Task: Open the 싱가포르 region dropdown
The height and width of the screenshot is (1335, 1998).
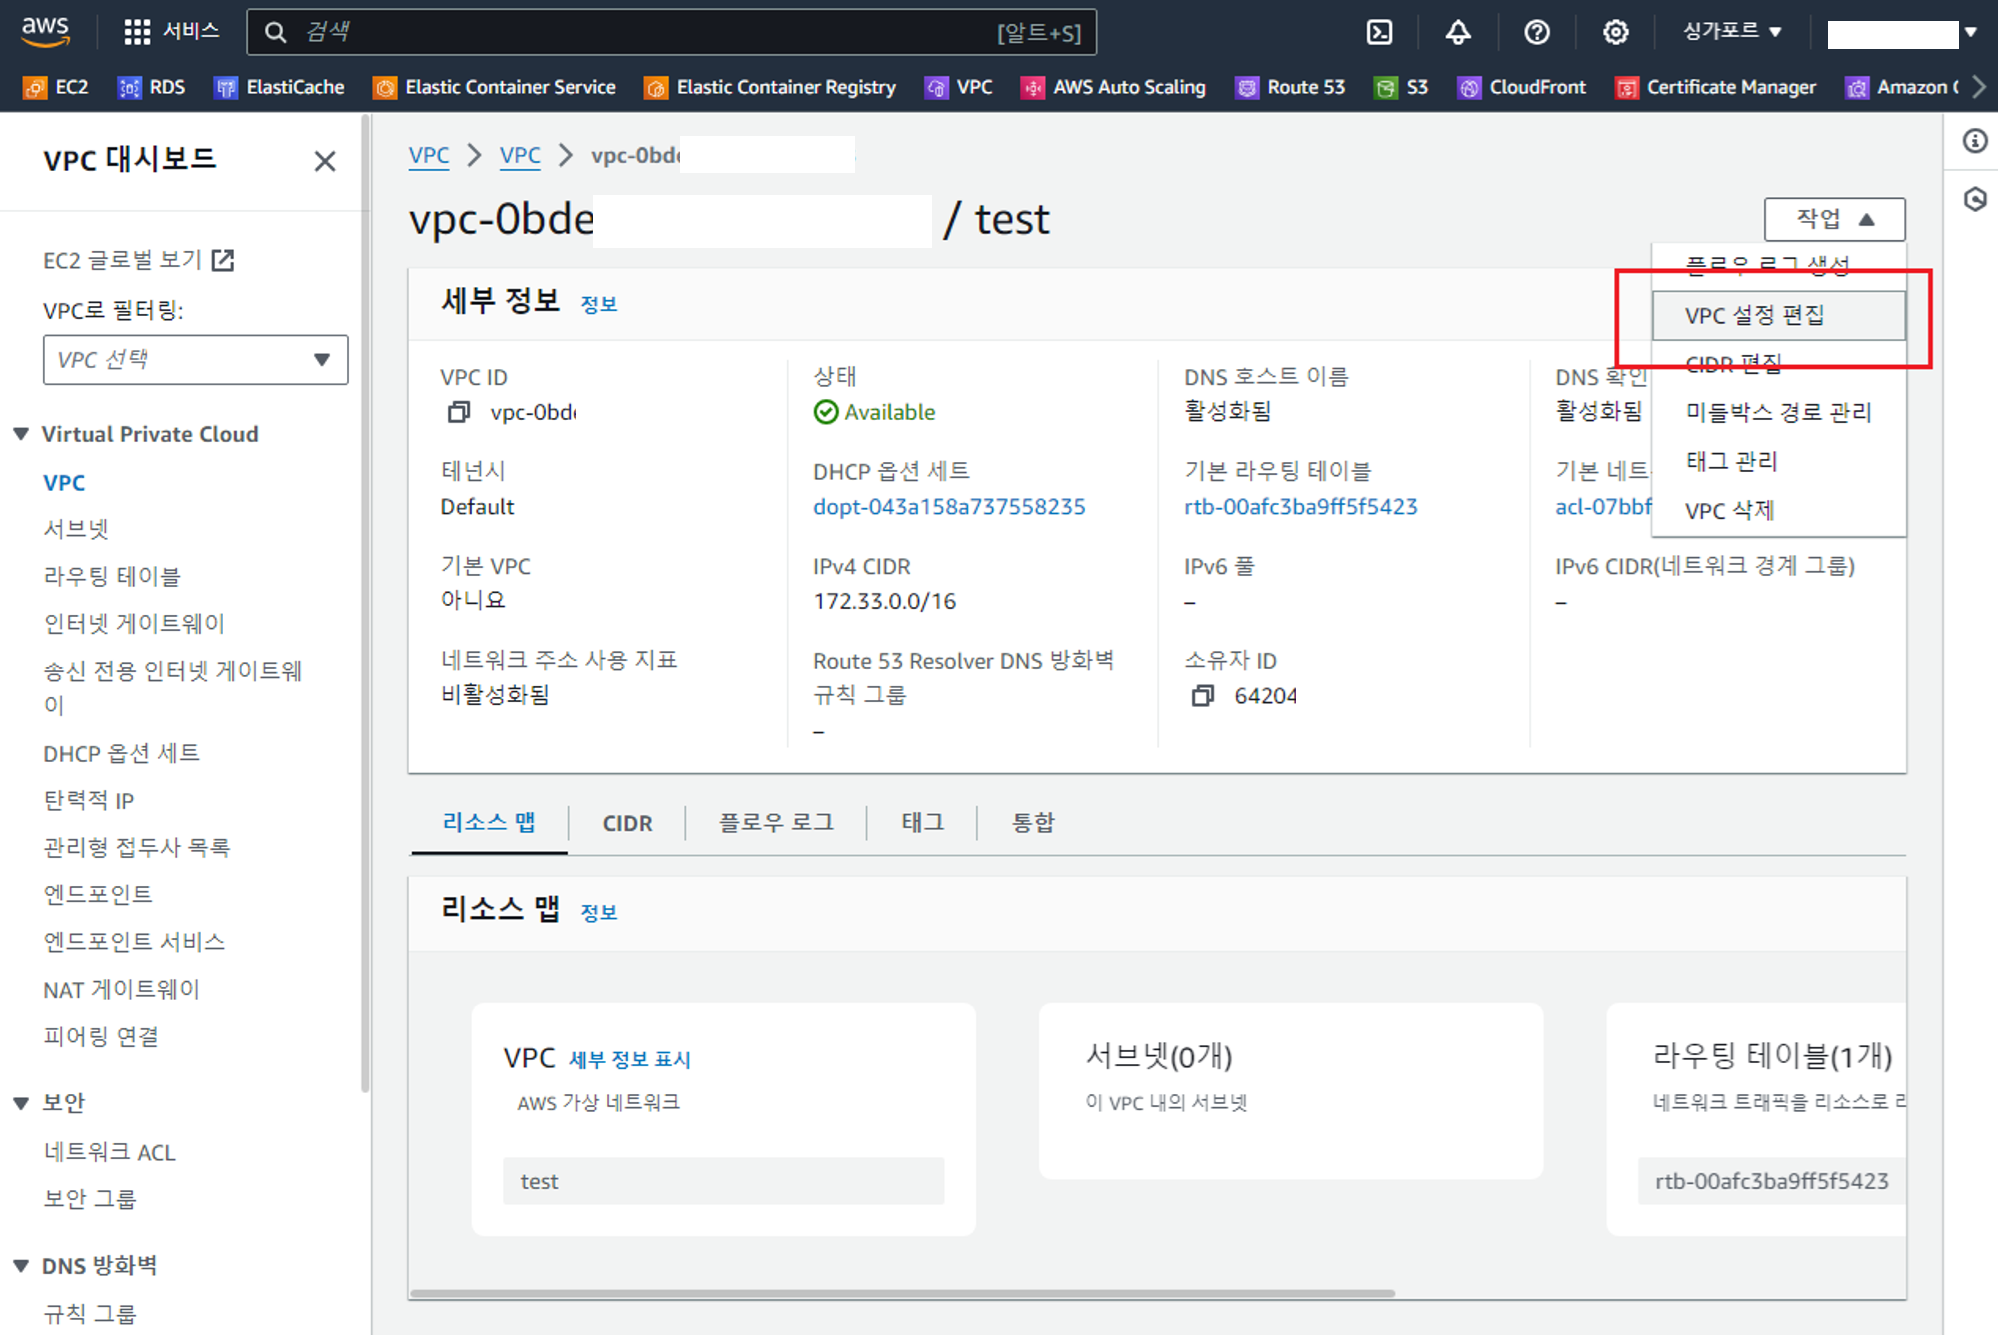Action: (x=1732, y=32)
